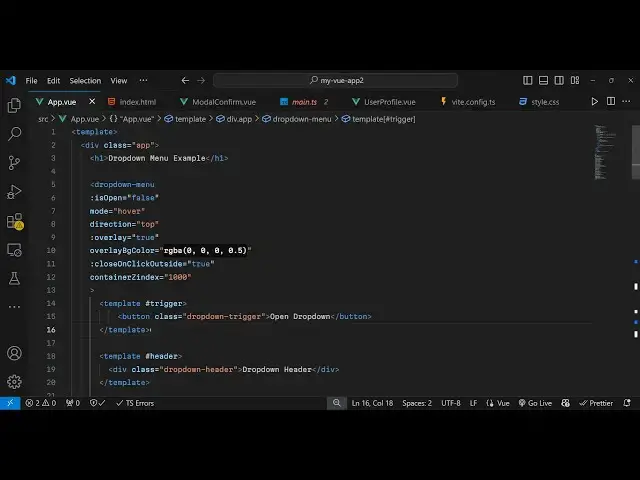Change file encoding UTF-8
This screenshot has height=480, width=640.
(x=451, y=403)
